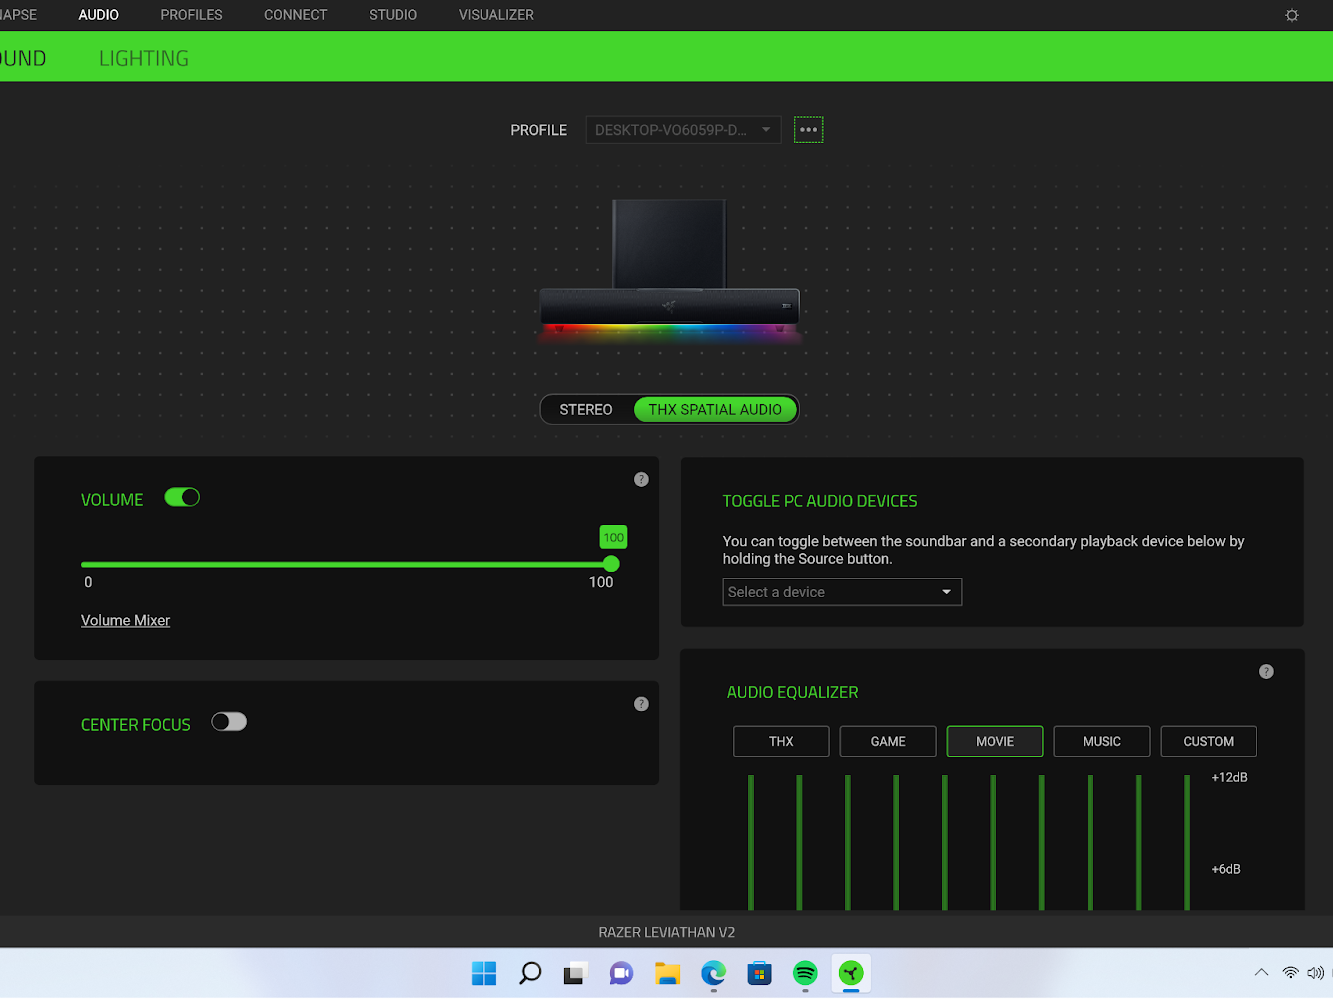This screenshot has width=1333, height=1000.
Task: Expand the Profile dropdown
Action: tap(683, 130)
